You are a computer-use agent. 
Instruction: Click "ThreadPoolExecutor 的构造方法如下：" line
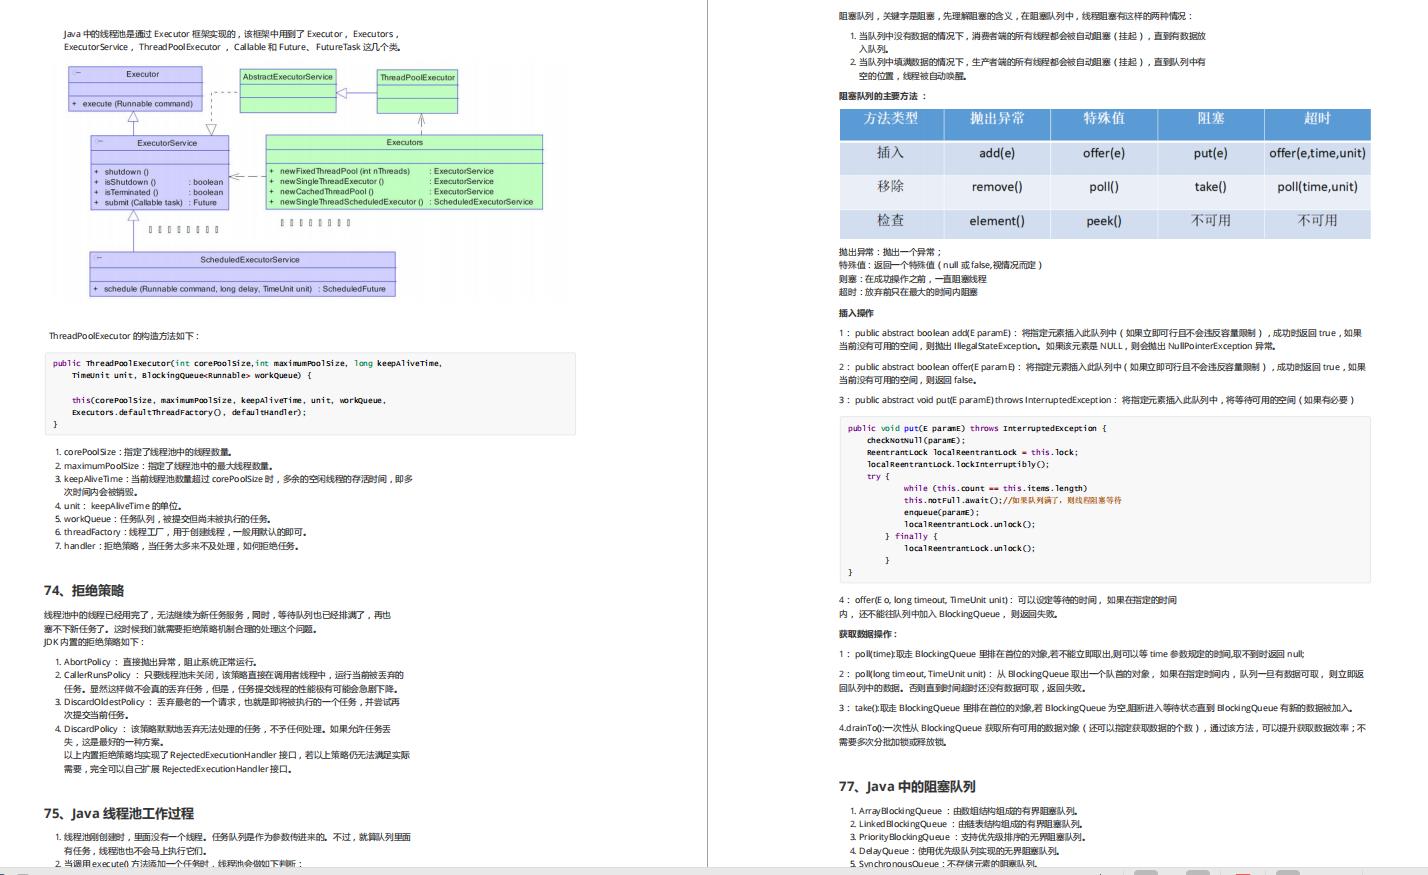click(124, 336)
